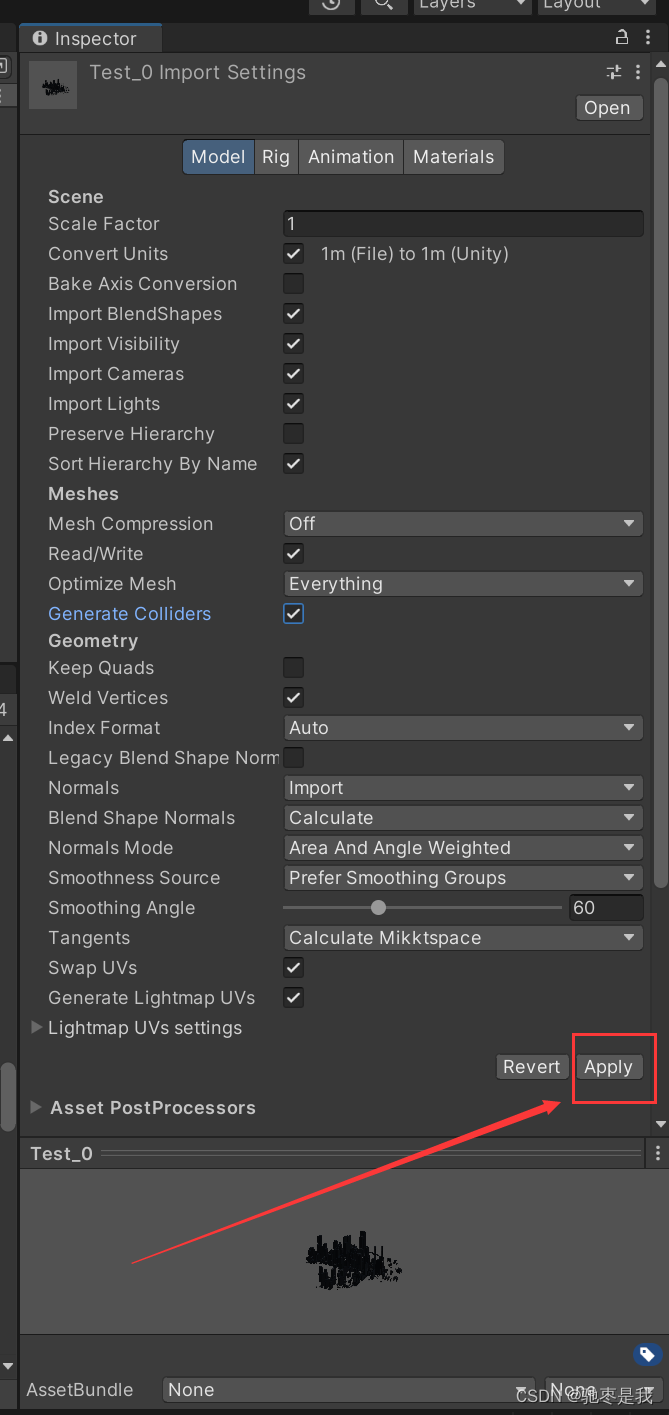Click the AssetBundle tag icon near bottom
Image resolution: width=669 pixels, height=1415 pixels.
[648, 1354]
